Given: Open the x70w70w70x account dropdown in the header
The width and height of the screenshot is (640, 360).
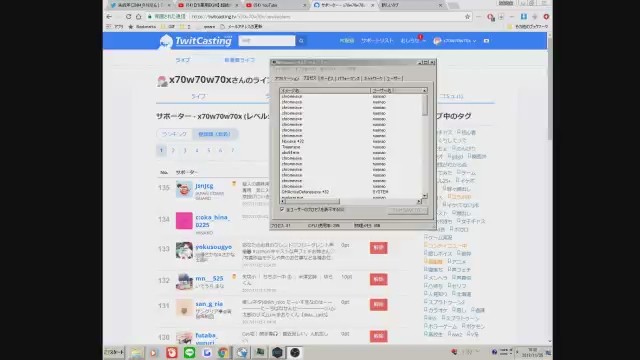Looking at the screenshot, I should [x=455, y=41].
